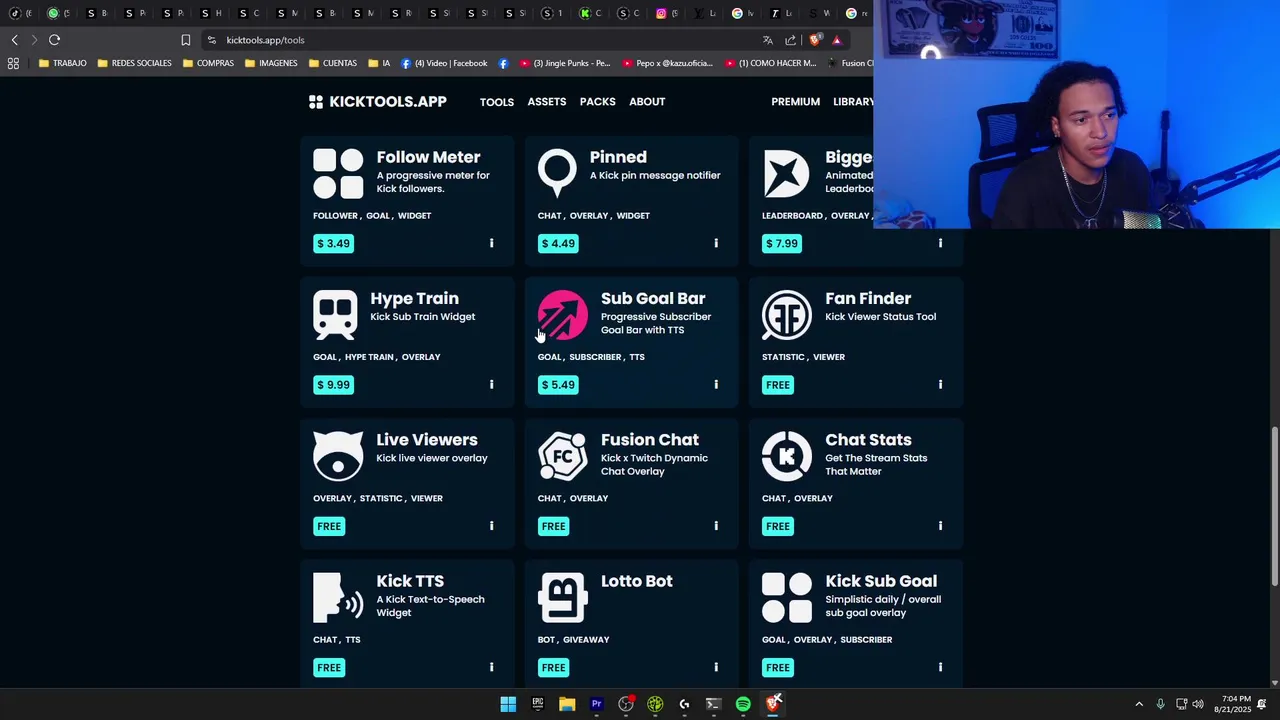Open info icon on the Live Viewers card
1280x720 pixels.
pyautogui.click(x=491, y=525)
